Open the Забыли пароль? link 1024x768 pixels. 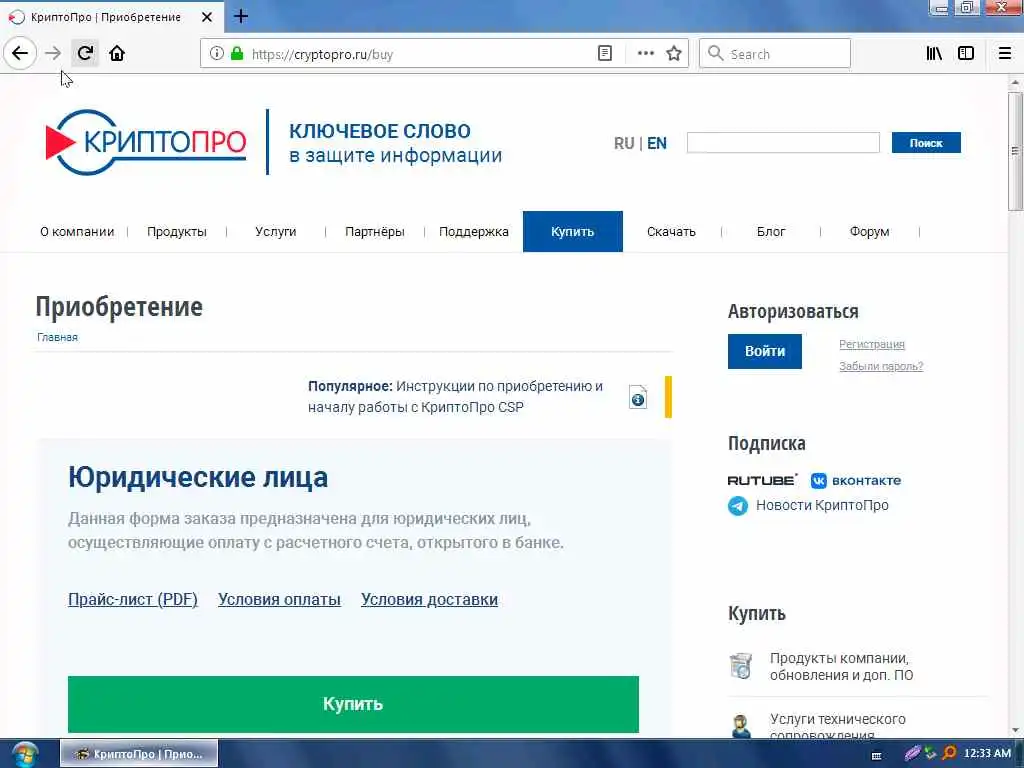[881, 366]
